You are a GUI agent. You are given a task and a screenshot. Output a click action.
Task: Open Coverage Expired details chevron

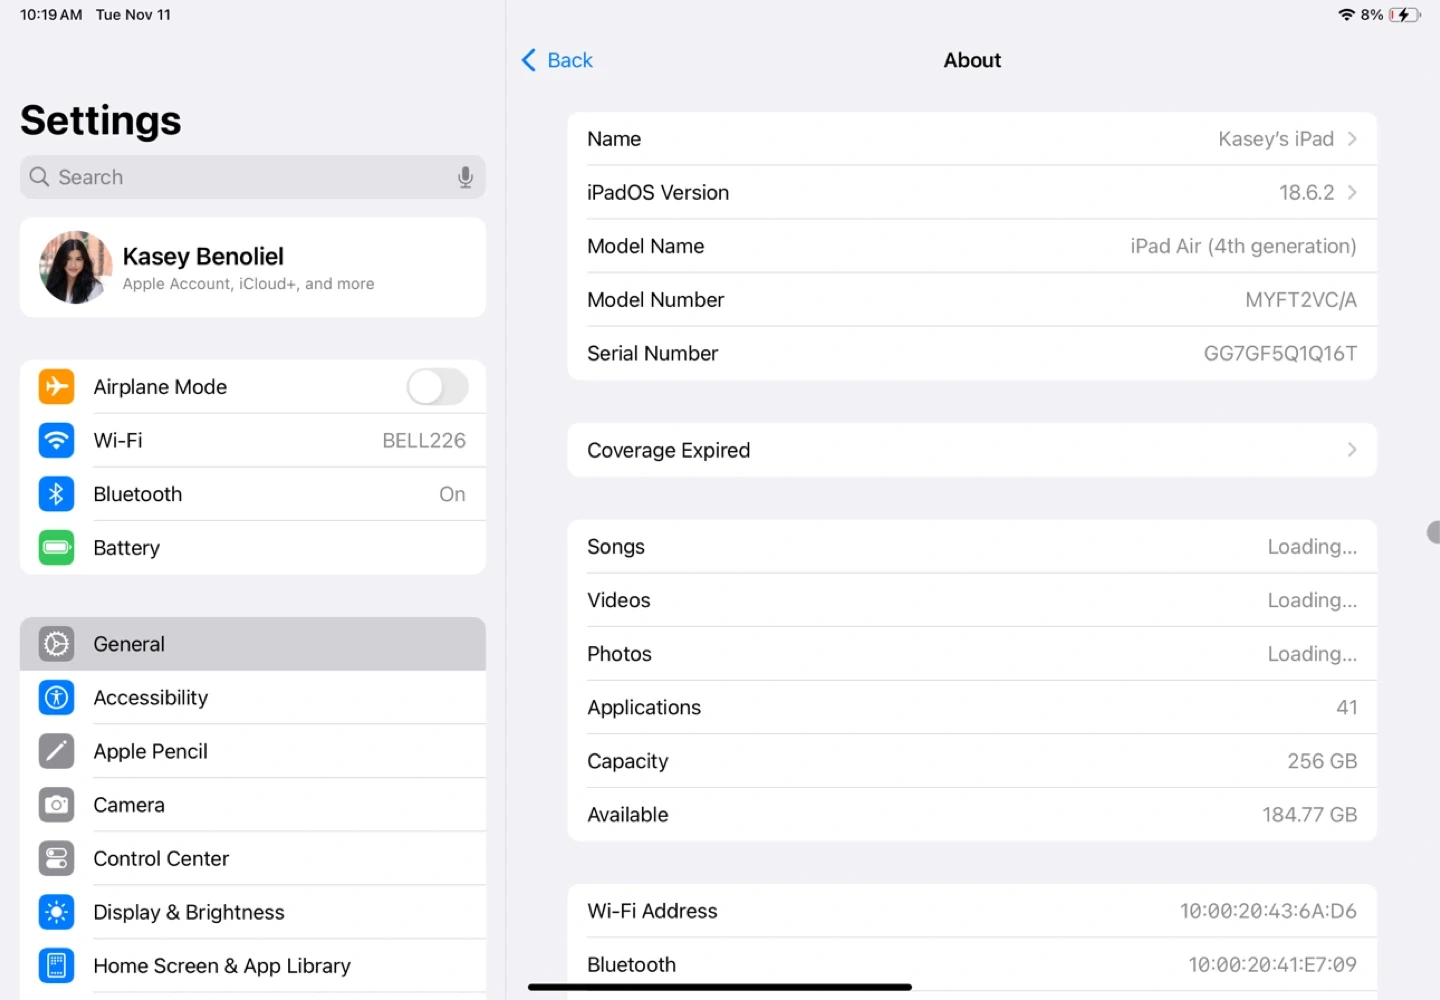point(1352,450)
